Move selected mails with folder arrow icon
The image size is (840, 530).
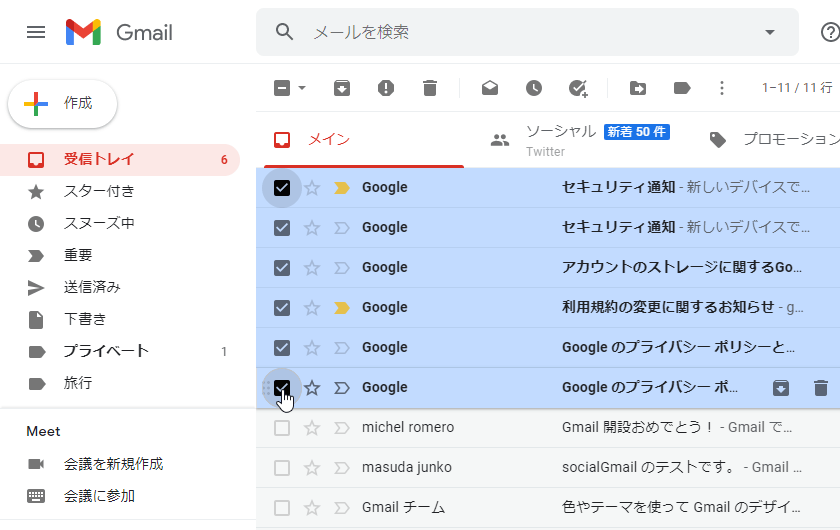click(638, 88)
